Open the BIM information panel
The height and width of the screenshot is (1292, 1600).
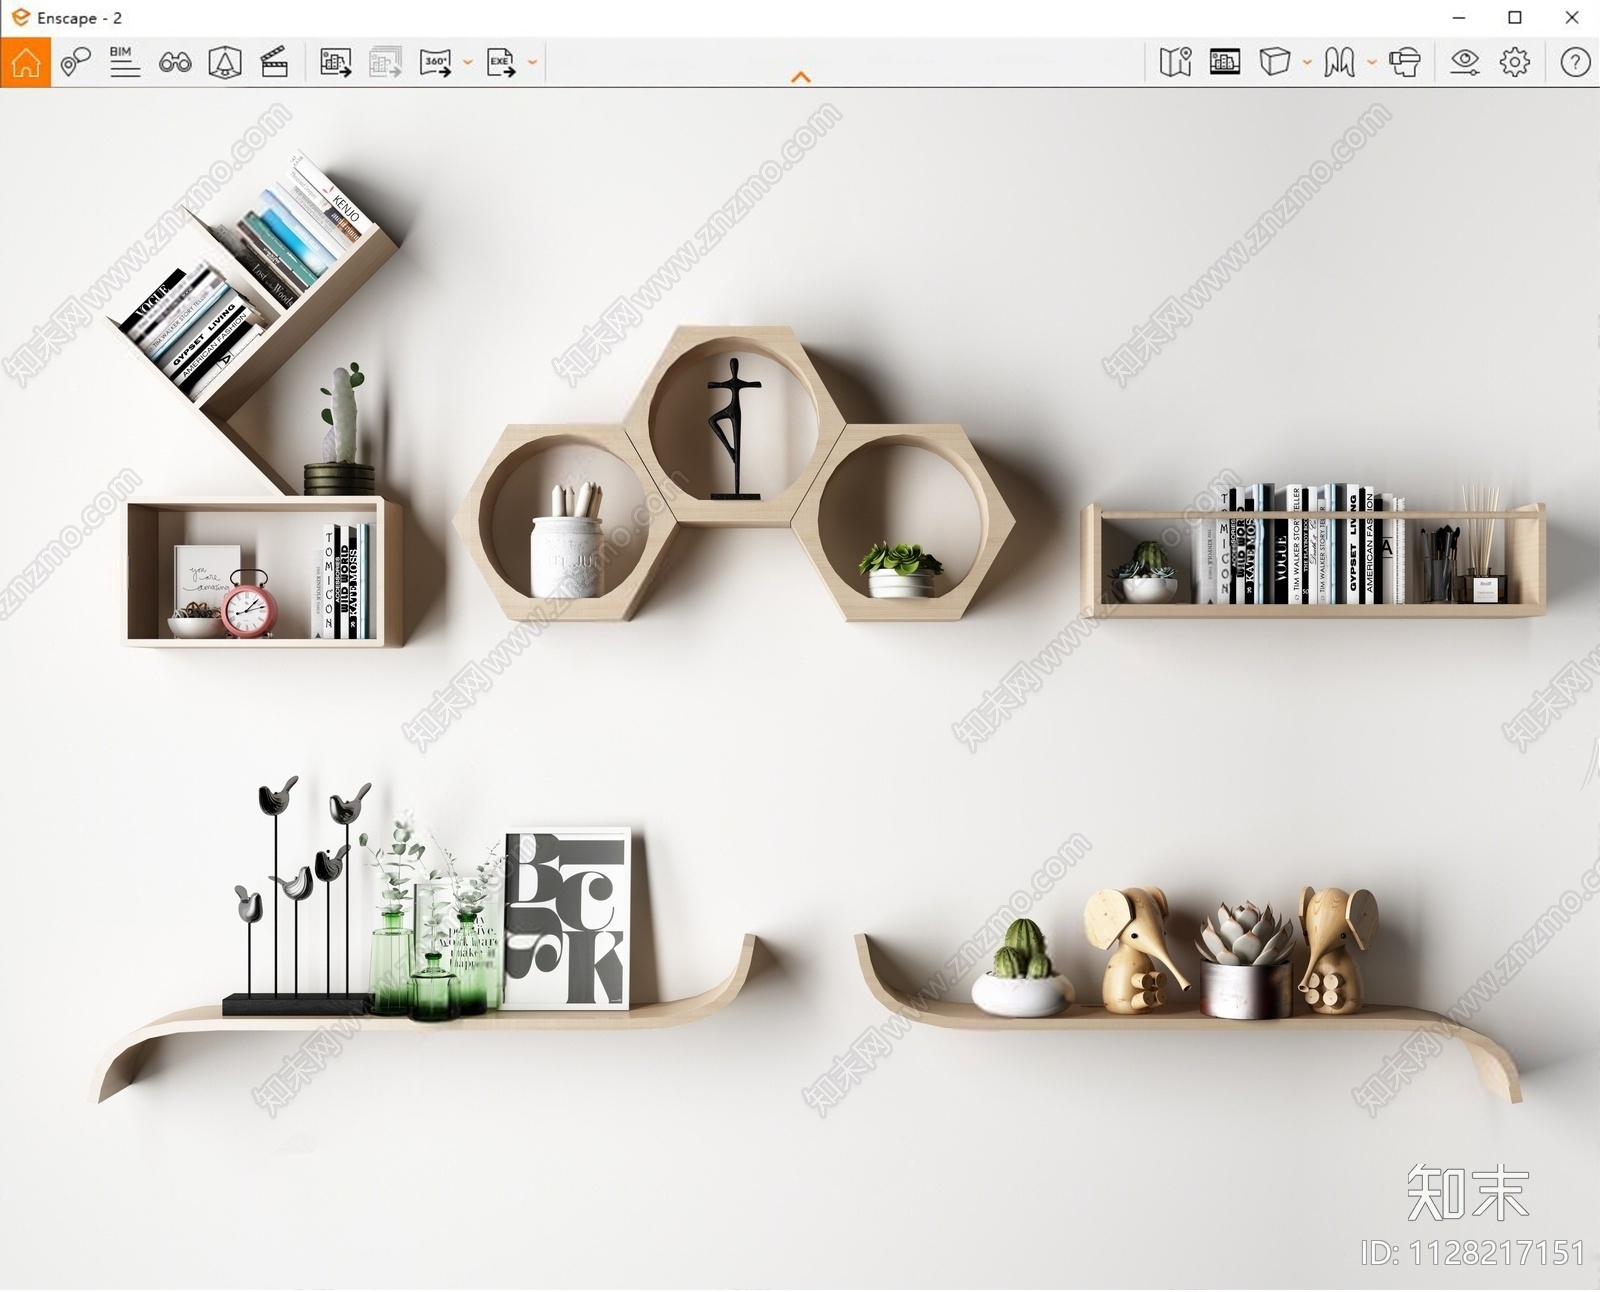[x=125, y=62]
